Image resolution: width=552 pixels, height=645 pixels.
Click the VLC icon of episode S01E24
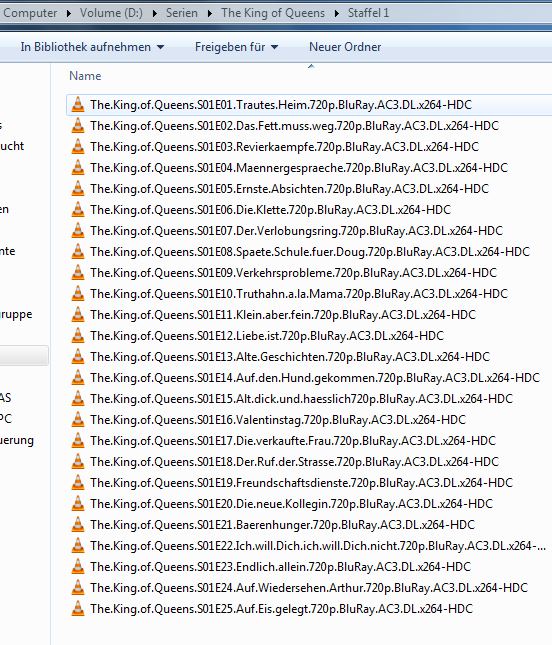[x=78, y=587]
